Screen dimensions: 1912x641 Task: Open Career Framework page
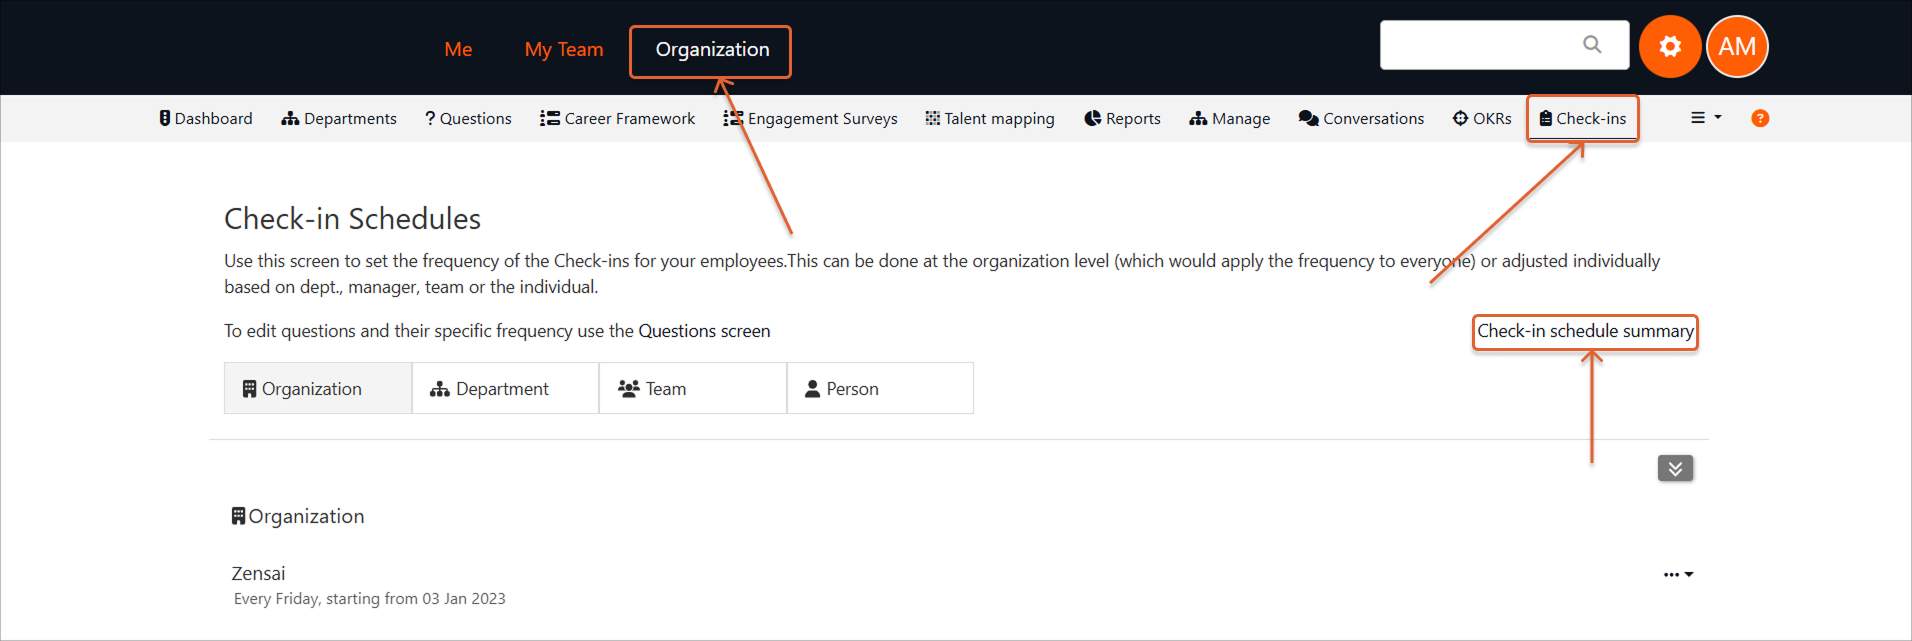pyautogui.click(x=617, y=118)
